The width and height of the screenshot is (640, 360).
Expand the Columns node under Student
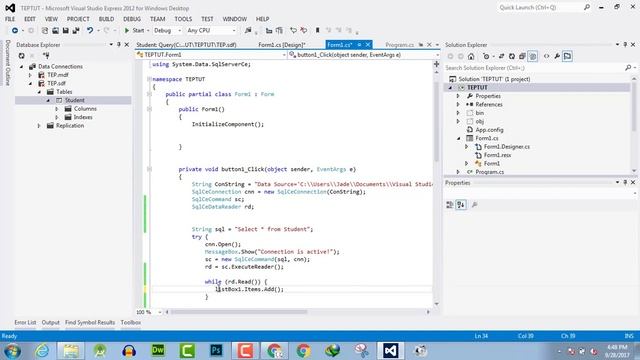[x=57, y=109]
